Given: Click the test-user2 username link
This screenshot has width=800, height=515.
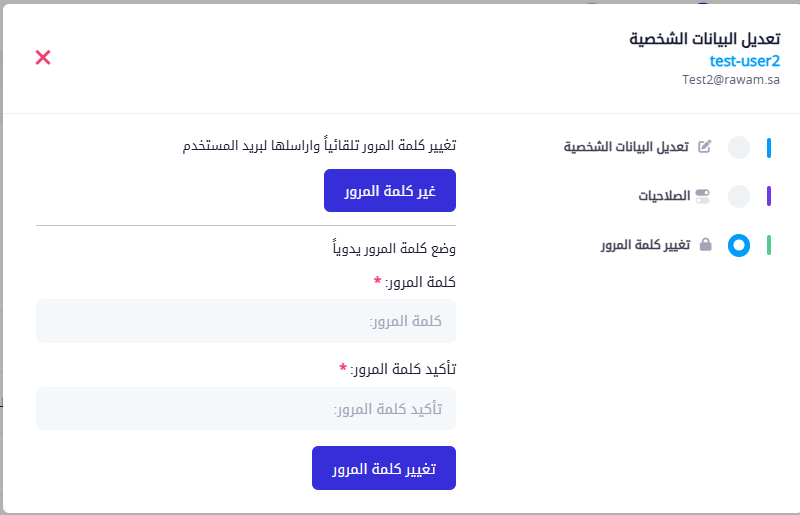Looking at the screenshot, I should coord(744,61).
